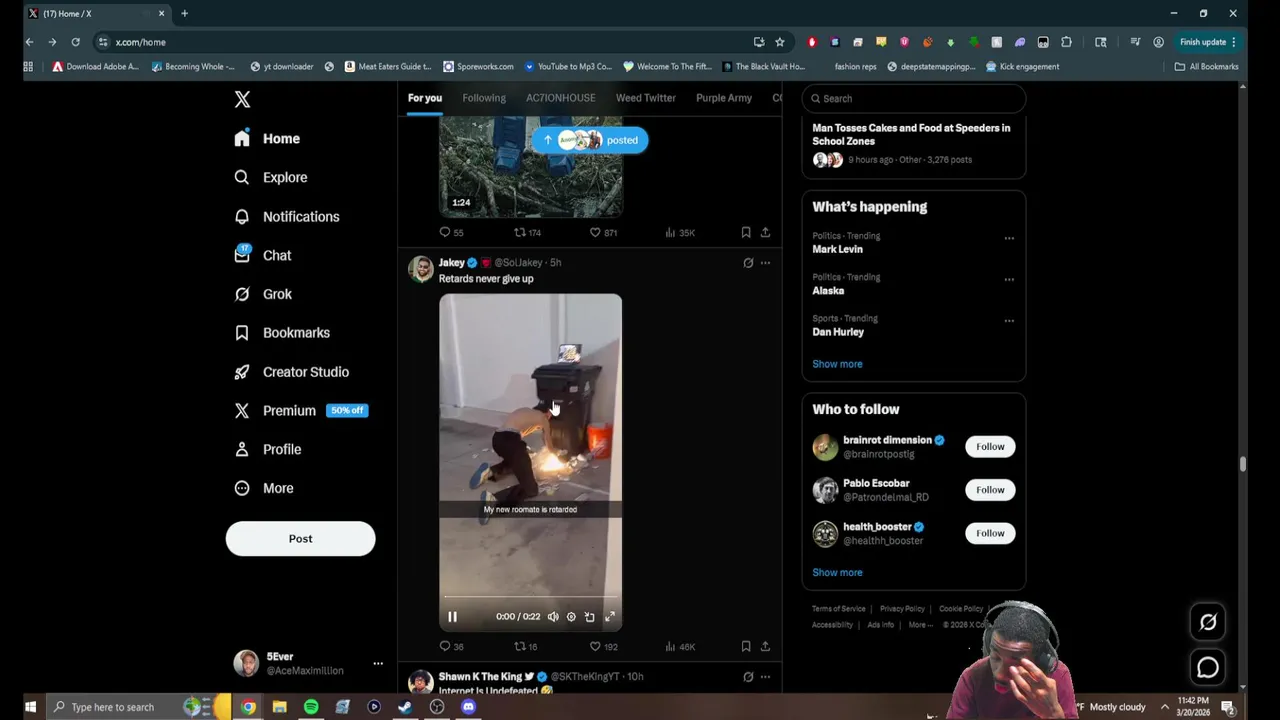The width and height of the screenshot is (1280, 720).
Task: Like Jakey's post with 192 likes
Action: [603, 647]
